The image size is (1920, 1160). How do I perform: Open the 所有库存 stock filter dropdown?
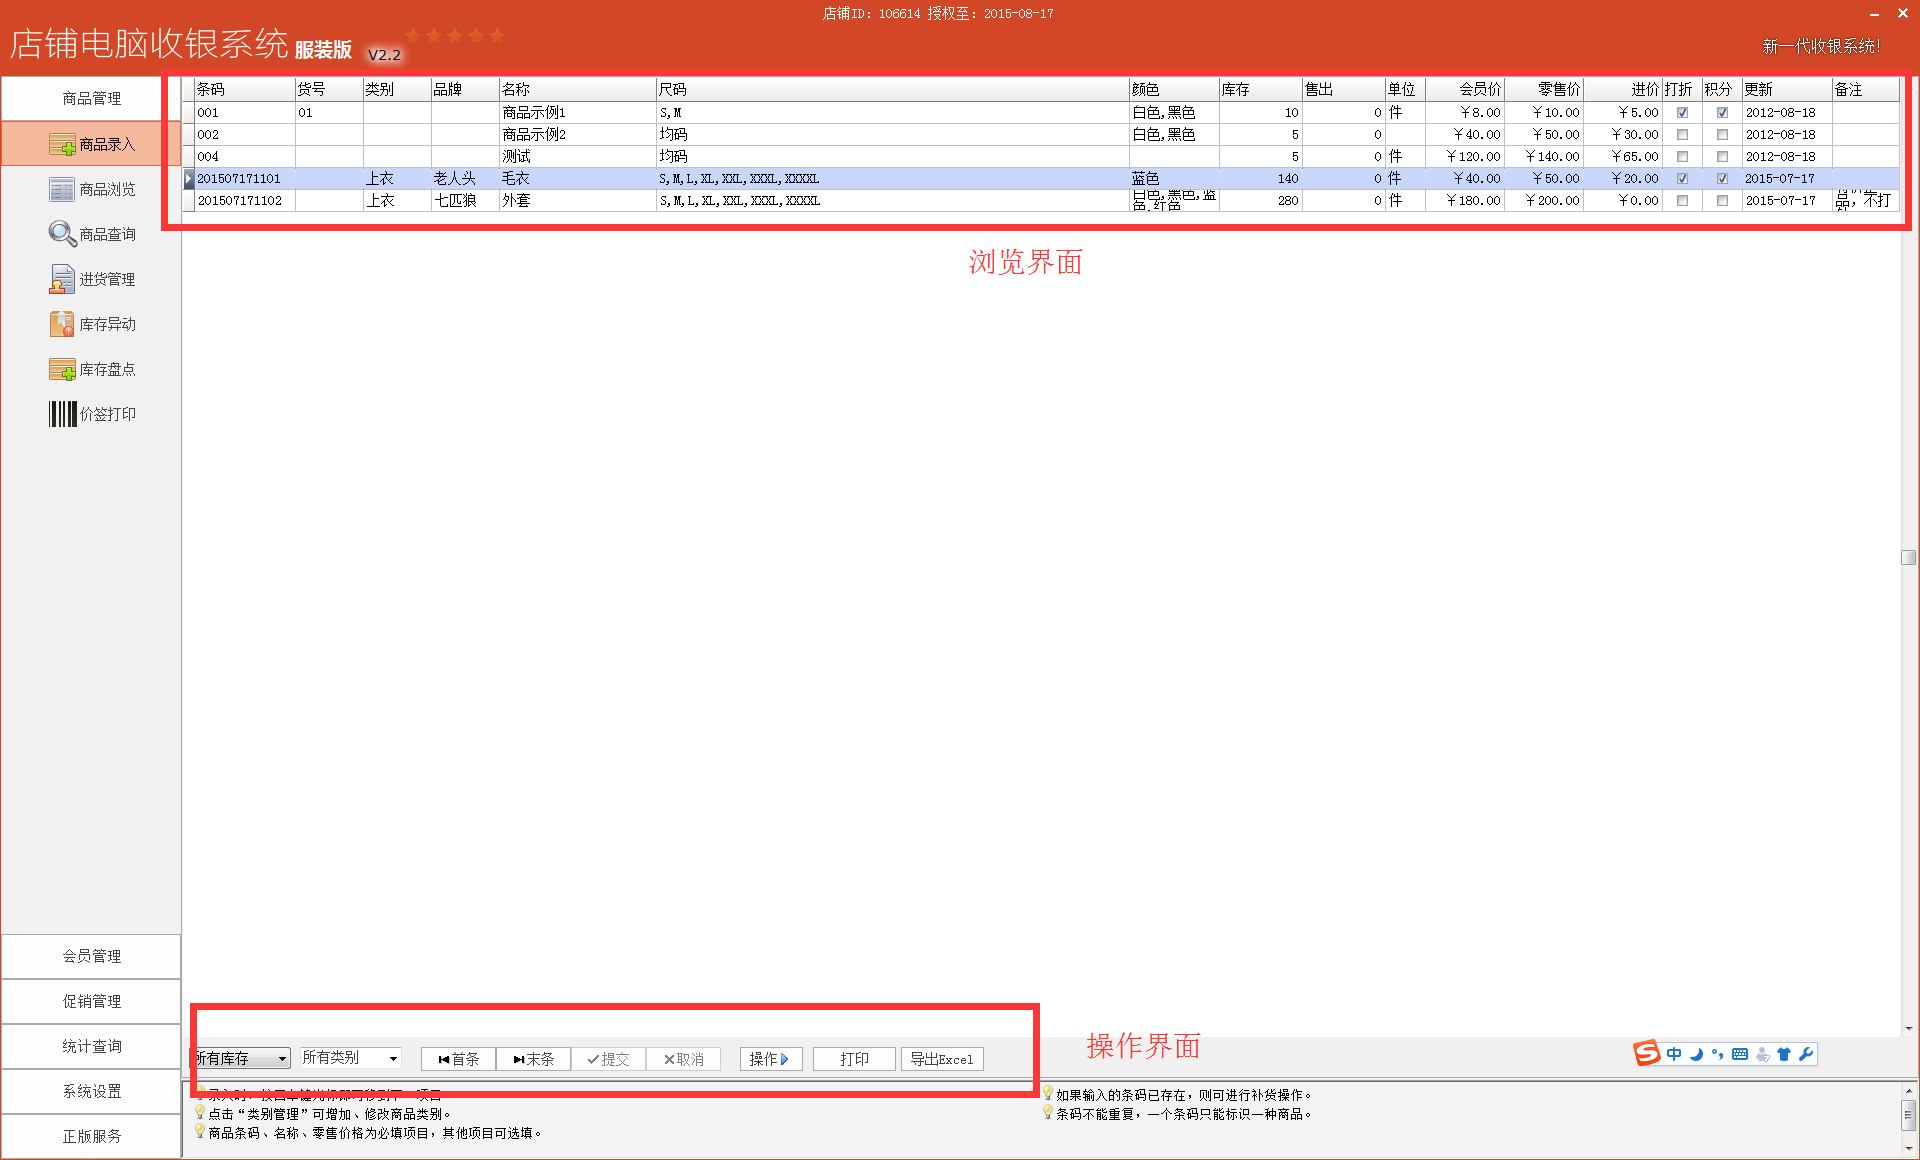(241, 1058)
